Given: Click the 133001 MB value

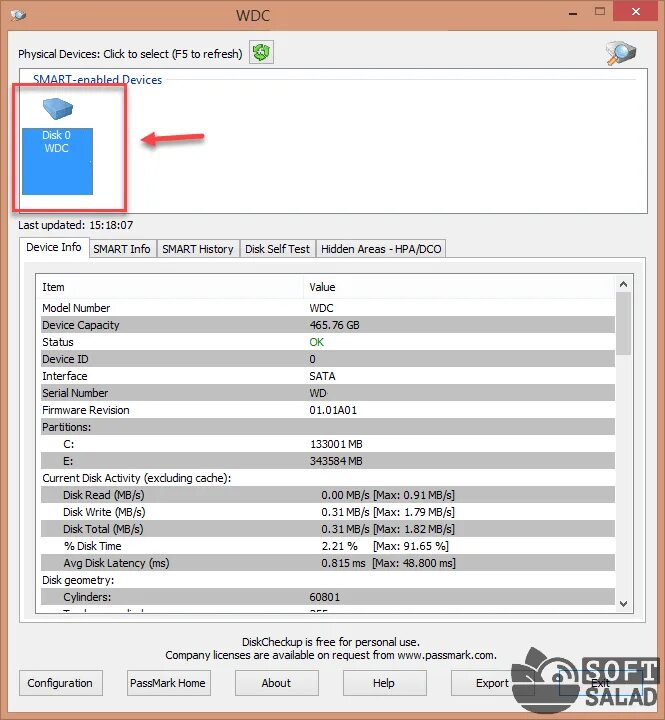Looking at the screenshot, I should (336, 444).
